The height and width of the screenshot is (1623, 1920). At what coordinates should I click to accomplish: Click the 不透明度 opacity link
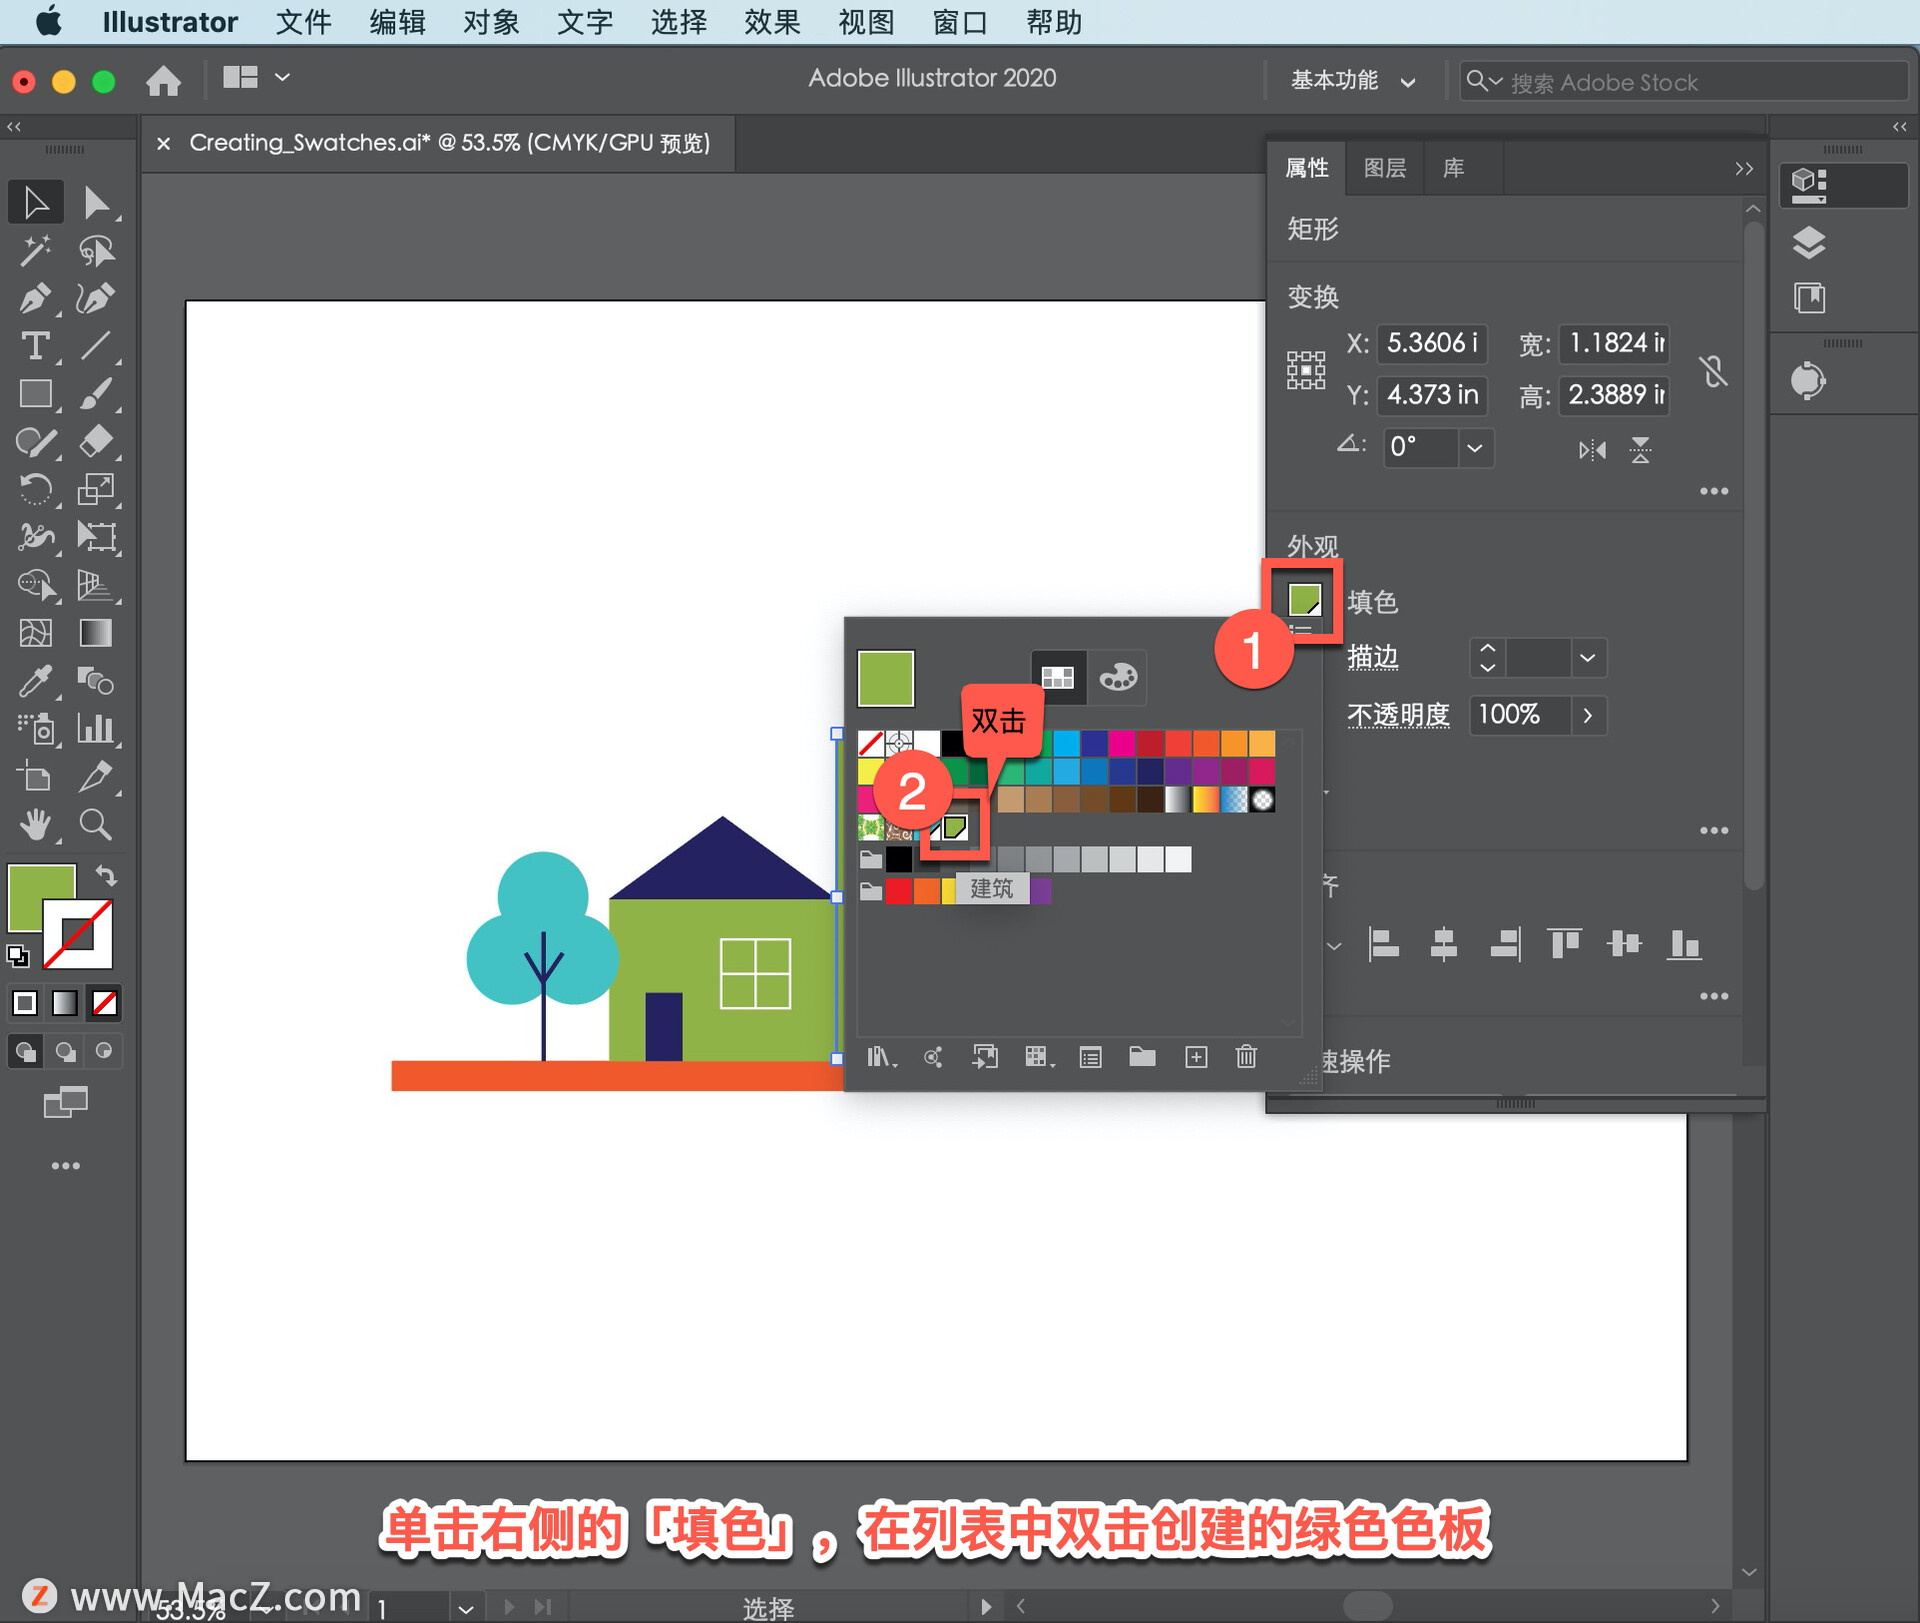tap(1398, 715)
